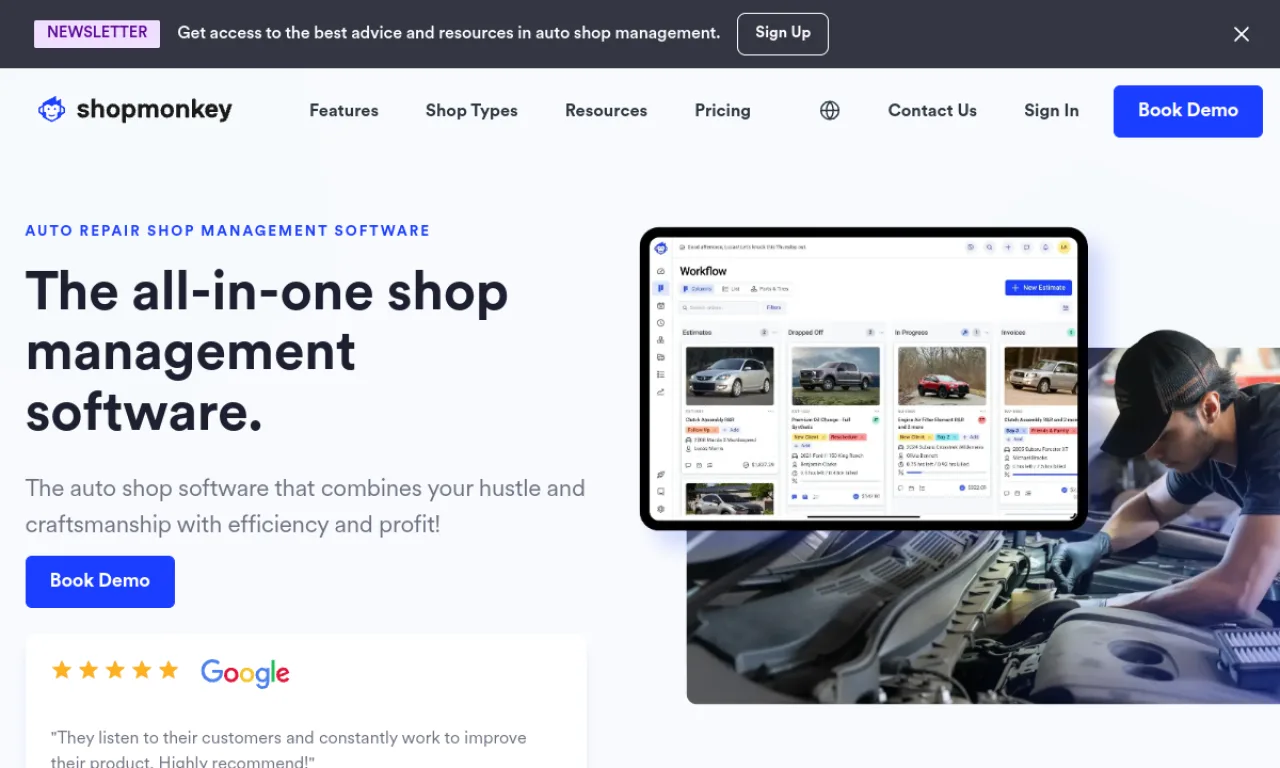
Task: Click Book Demo under the hero tagline
Action: pos(100,581)
